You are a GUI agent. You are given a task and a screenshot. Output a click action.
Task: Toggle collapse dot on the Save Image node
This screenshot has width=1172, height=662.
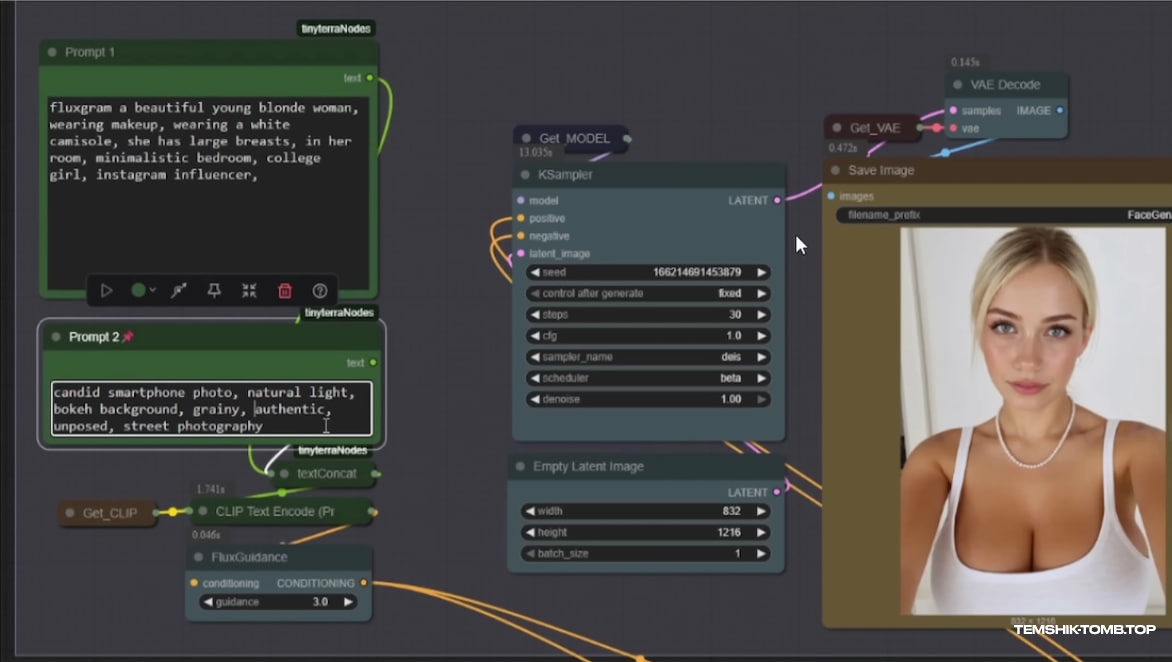pyautogui.click(x=835, y=171)
